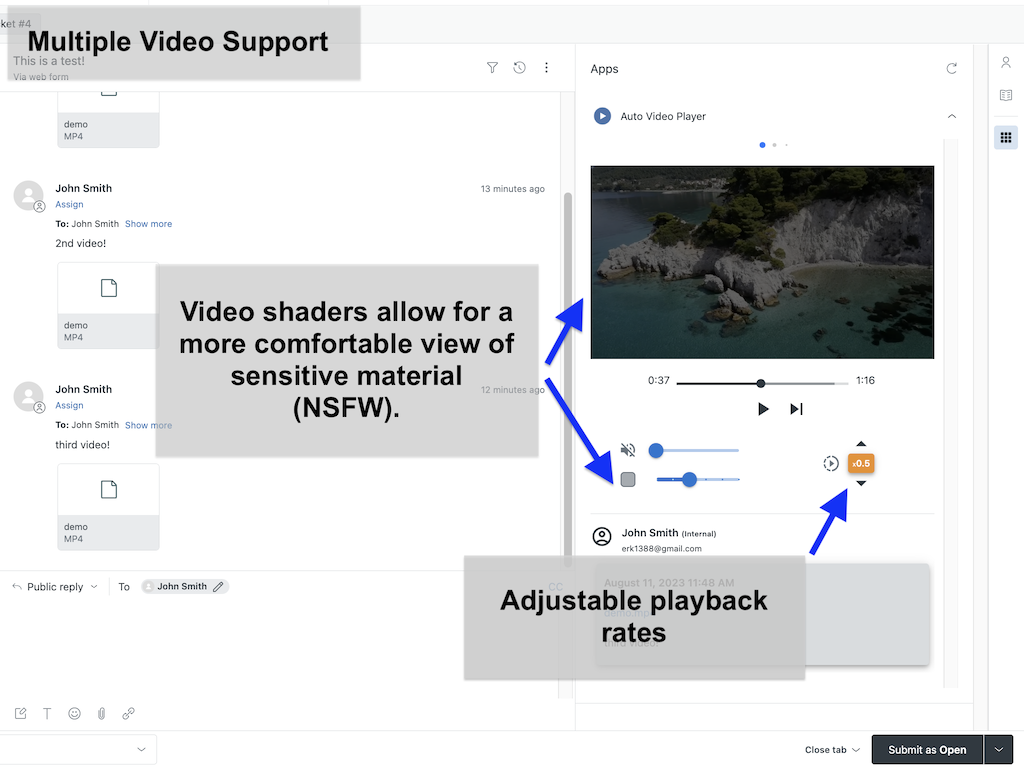
Task: Toggle text formatting T icon
Action: pyautogui.click(x=47, y=713)
